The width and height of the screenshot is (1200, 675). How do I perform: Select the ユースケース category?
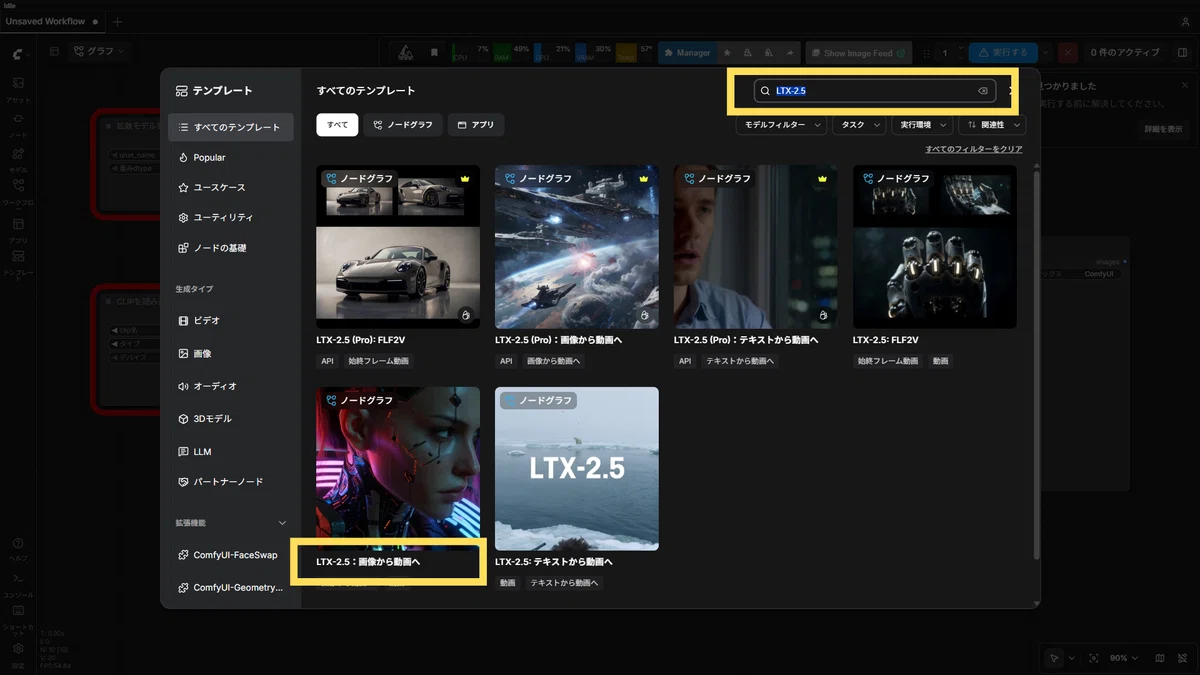(x=231, y=187)
